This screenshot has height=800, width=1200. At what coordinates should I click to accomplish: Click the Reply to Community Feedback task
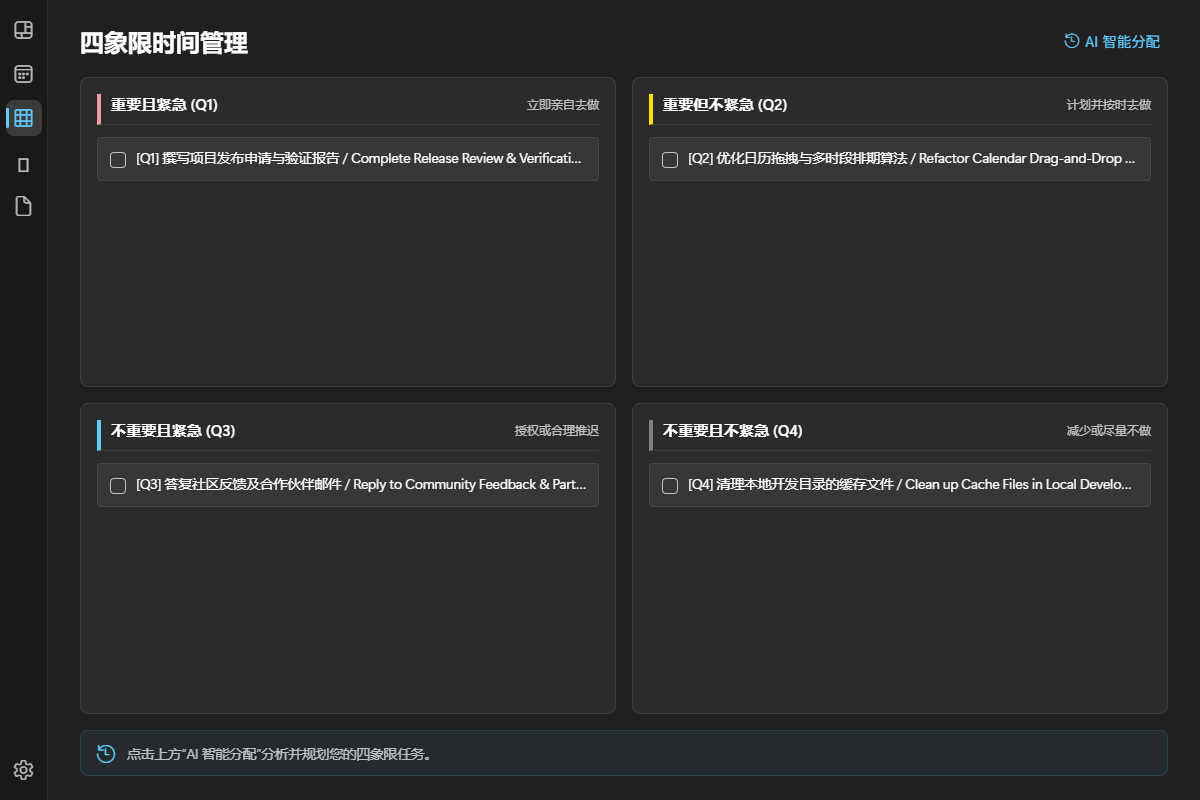348,485
